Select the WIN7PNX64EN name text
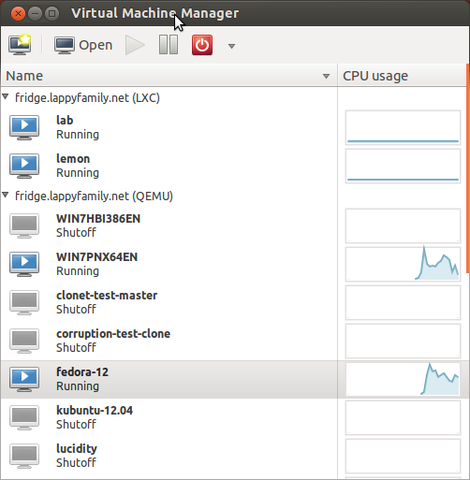Screen dimensions: 470x480 pos(97,257)
